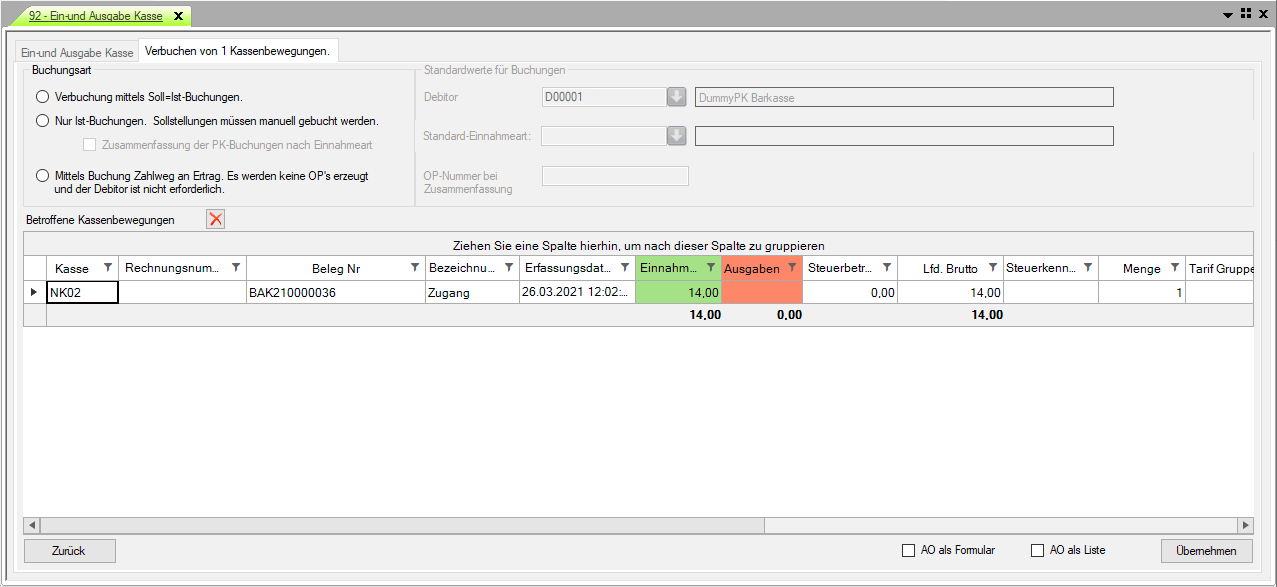This screenshot has height=587, width=1277.
Task: Open window list dropdown arrow at top right
Action: (1228, 15)
